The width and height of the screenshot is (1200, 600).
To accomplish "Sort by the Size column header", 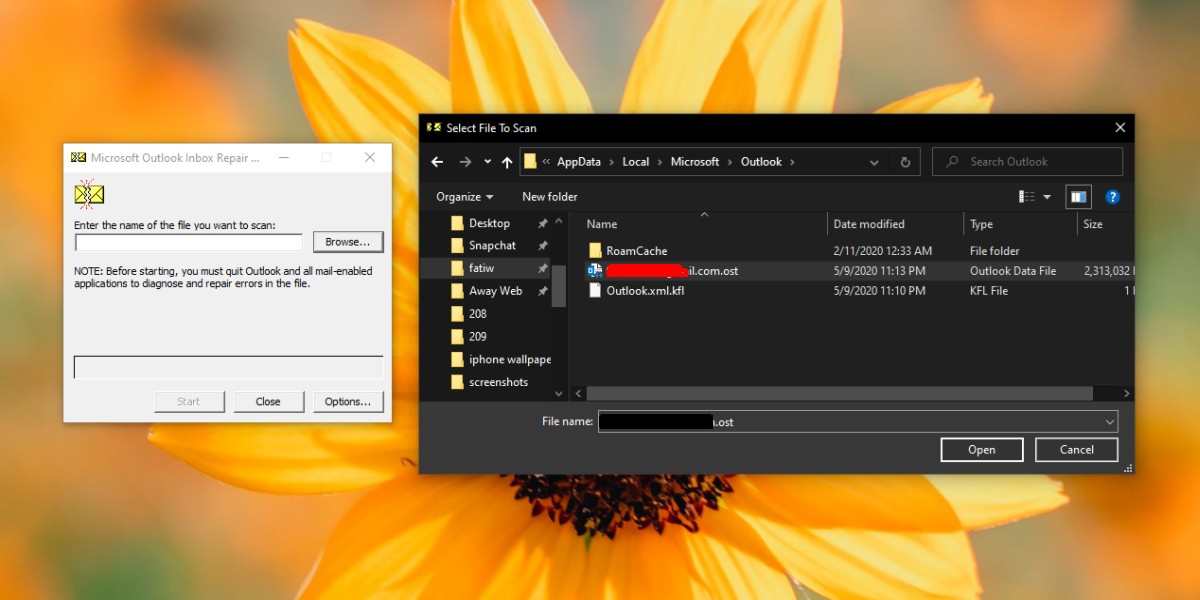I will tap(1093, 224).
